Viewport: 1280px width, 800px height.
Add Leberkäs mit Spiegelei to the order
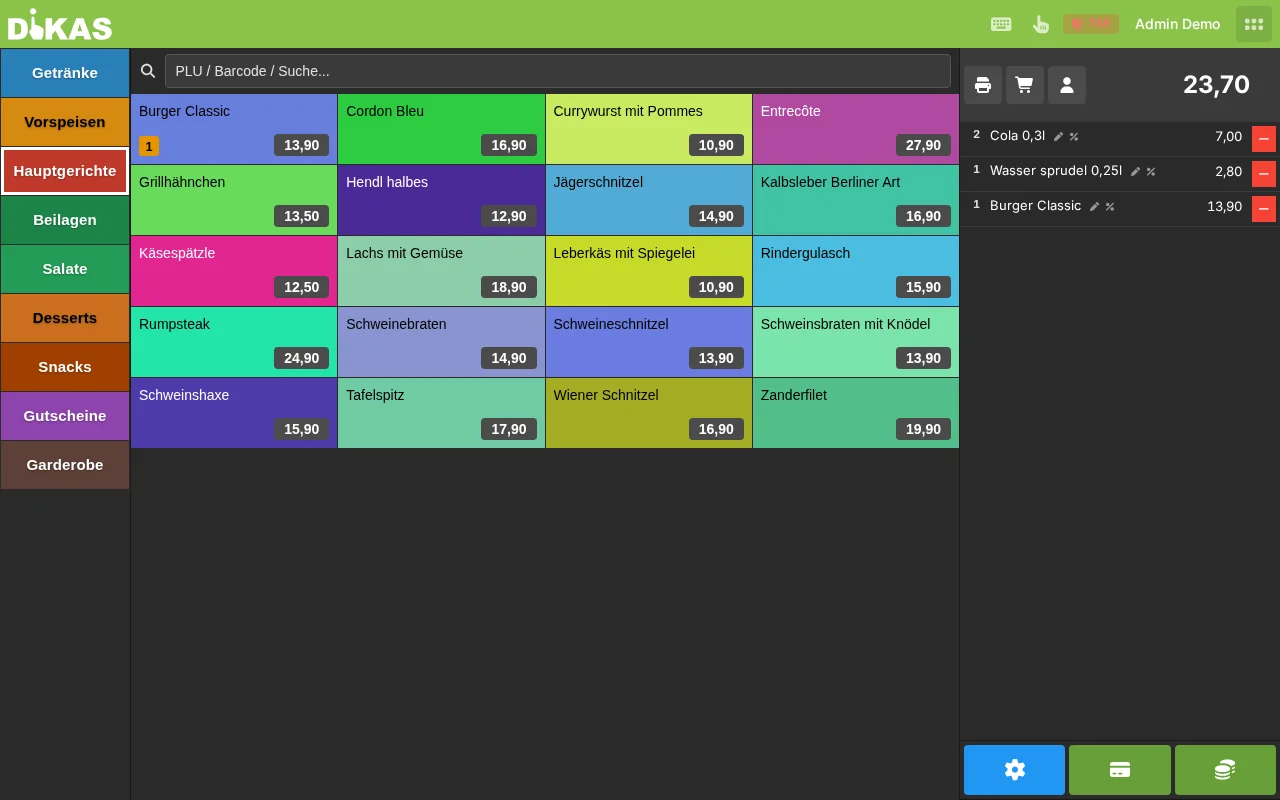coord(649,271)
